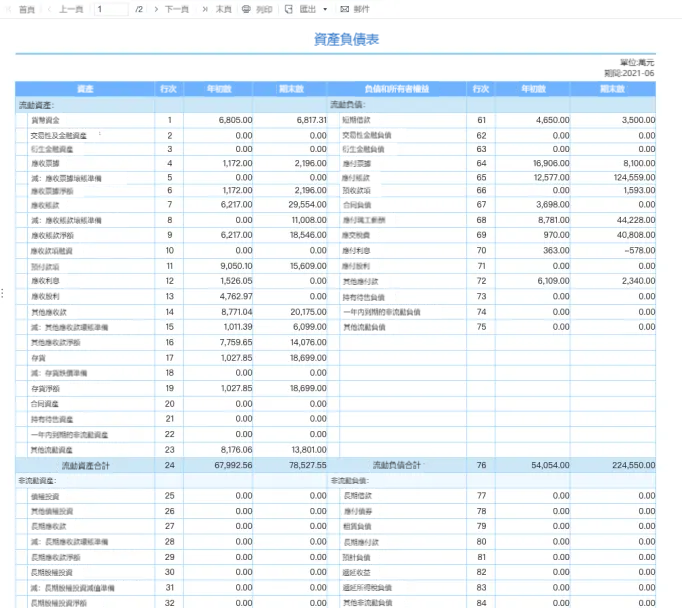Click the 郵件 toolbar label
Image resolution: width=682 pixels, height=608 pixels.
pyautogui.click(x=361, y=9)
